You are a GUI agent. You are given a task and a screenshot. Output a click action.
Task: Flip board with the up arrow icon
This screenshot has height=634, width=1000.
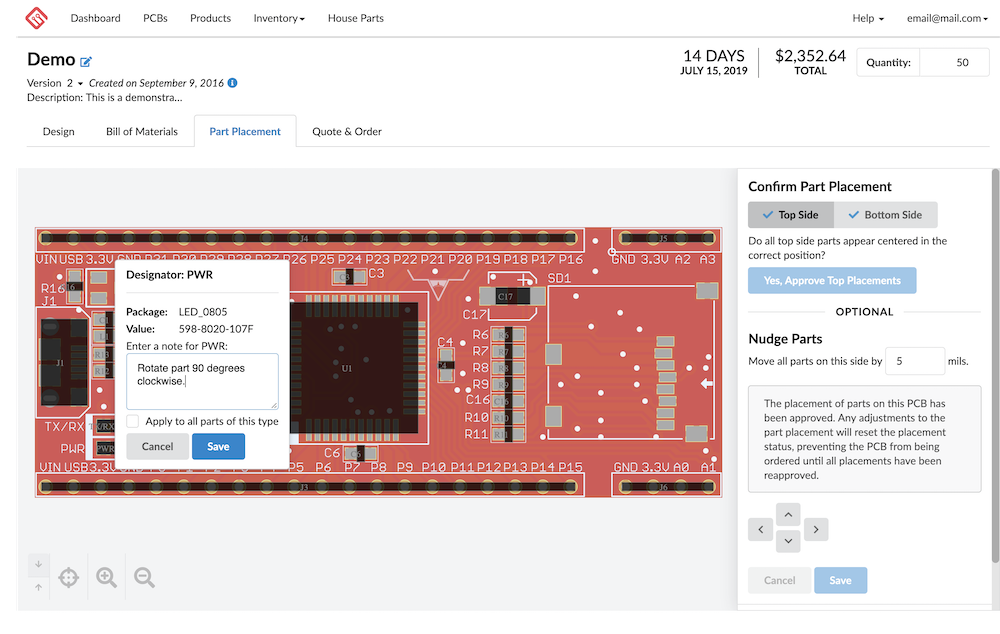point(38,587)
